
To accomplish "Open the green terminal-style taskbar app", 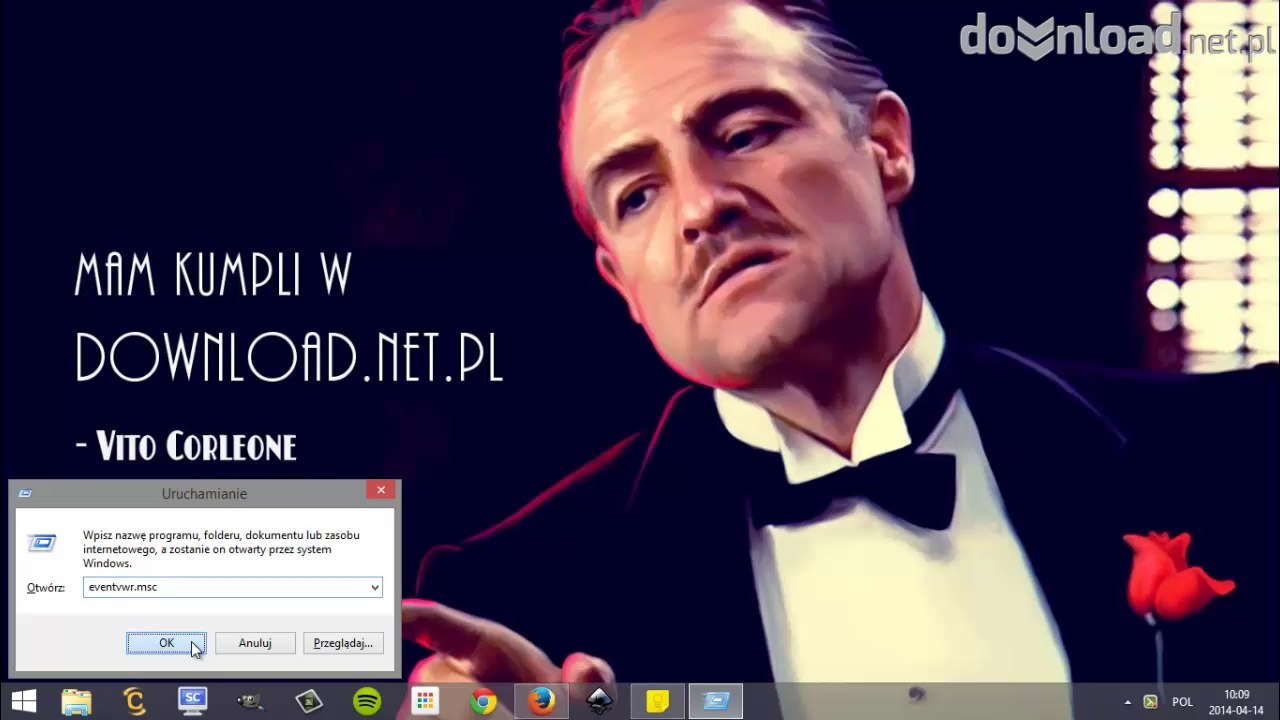I will click(x=308, y=701).
